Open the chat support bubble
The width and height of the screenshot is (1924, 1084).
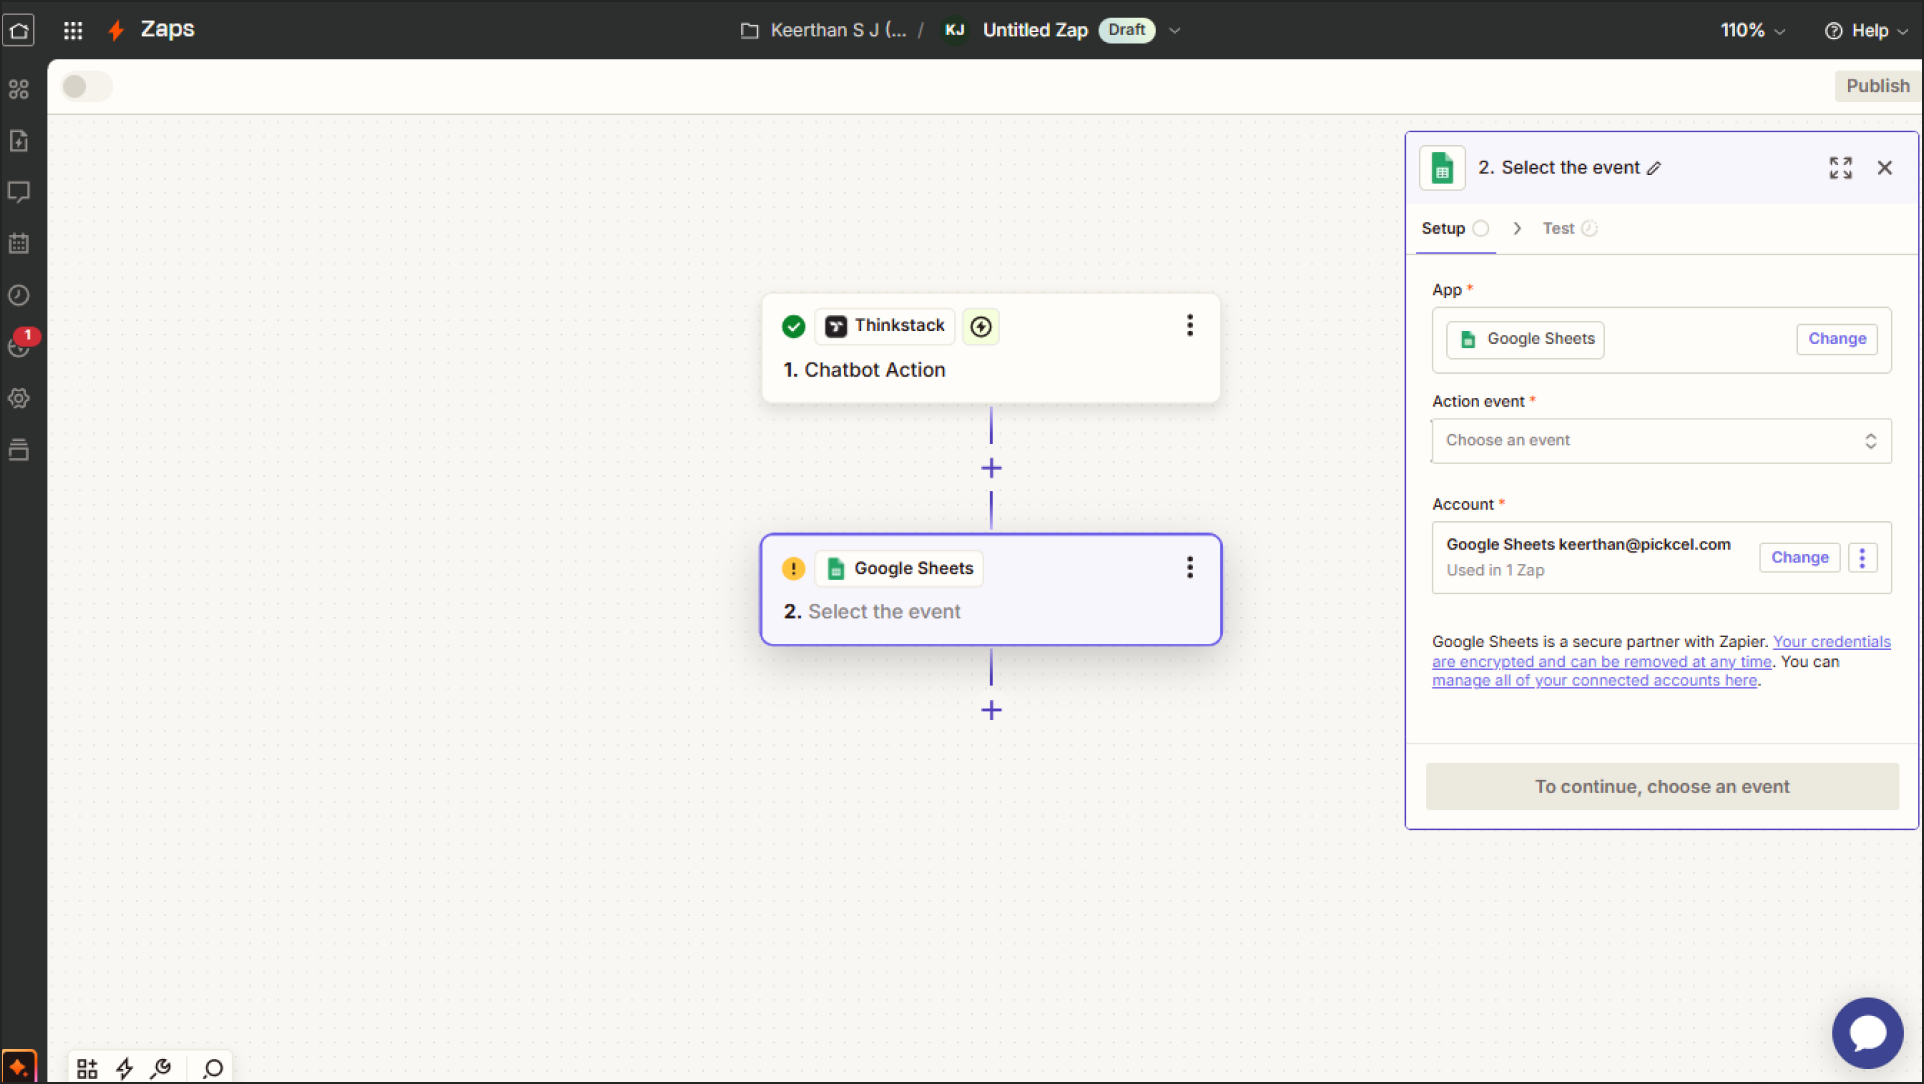coord(1867,1033)
